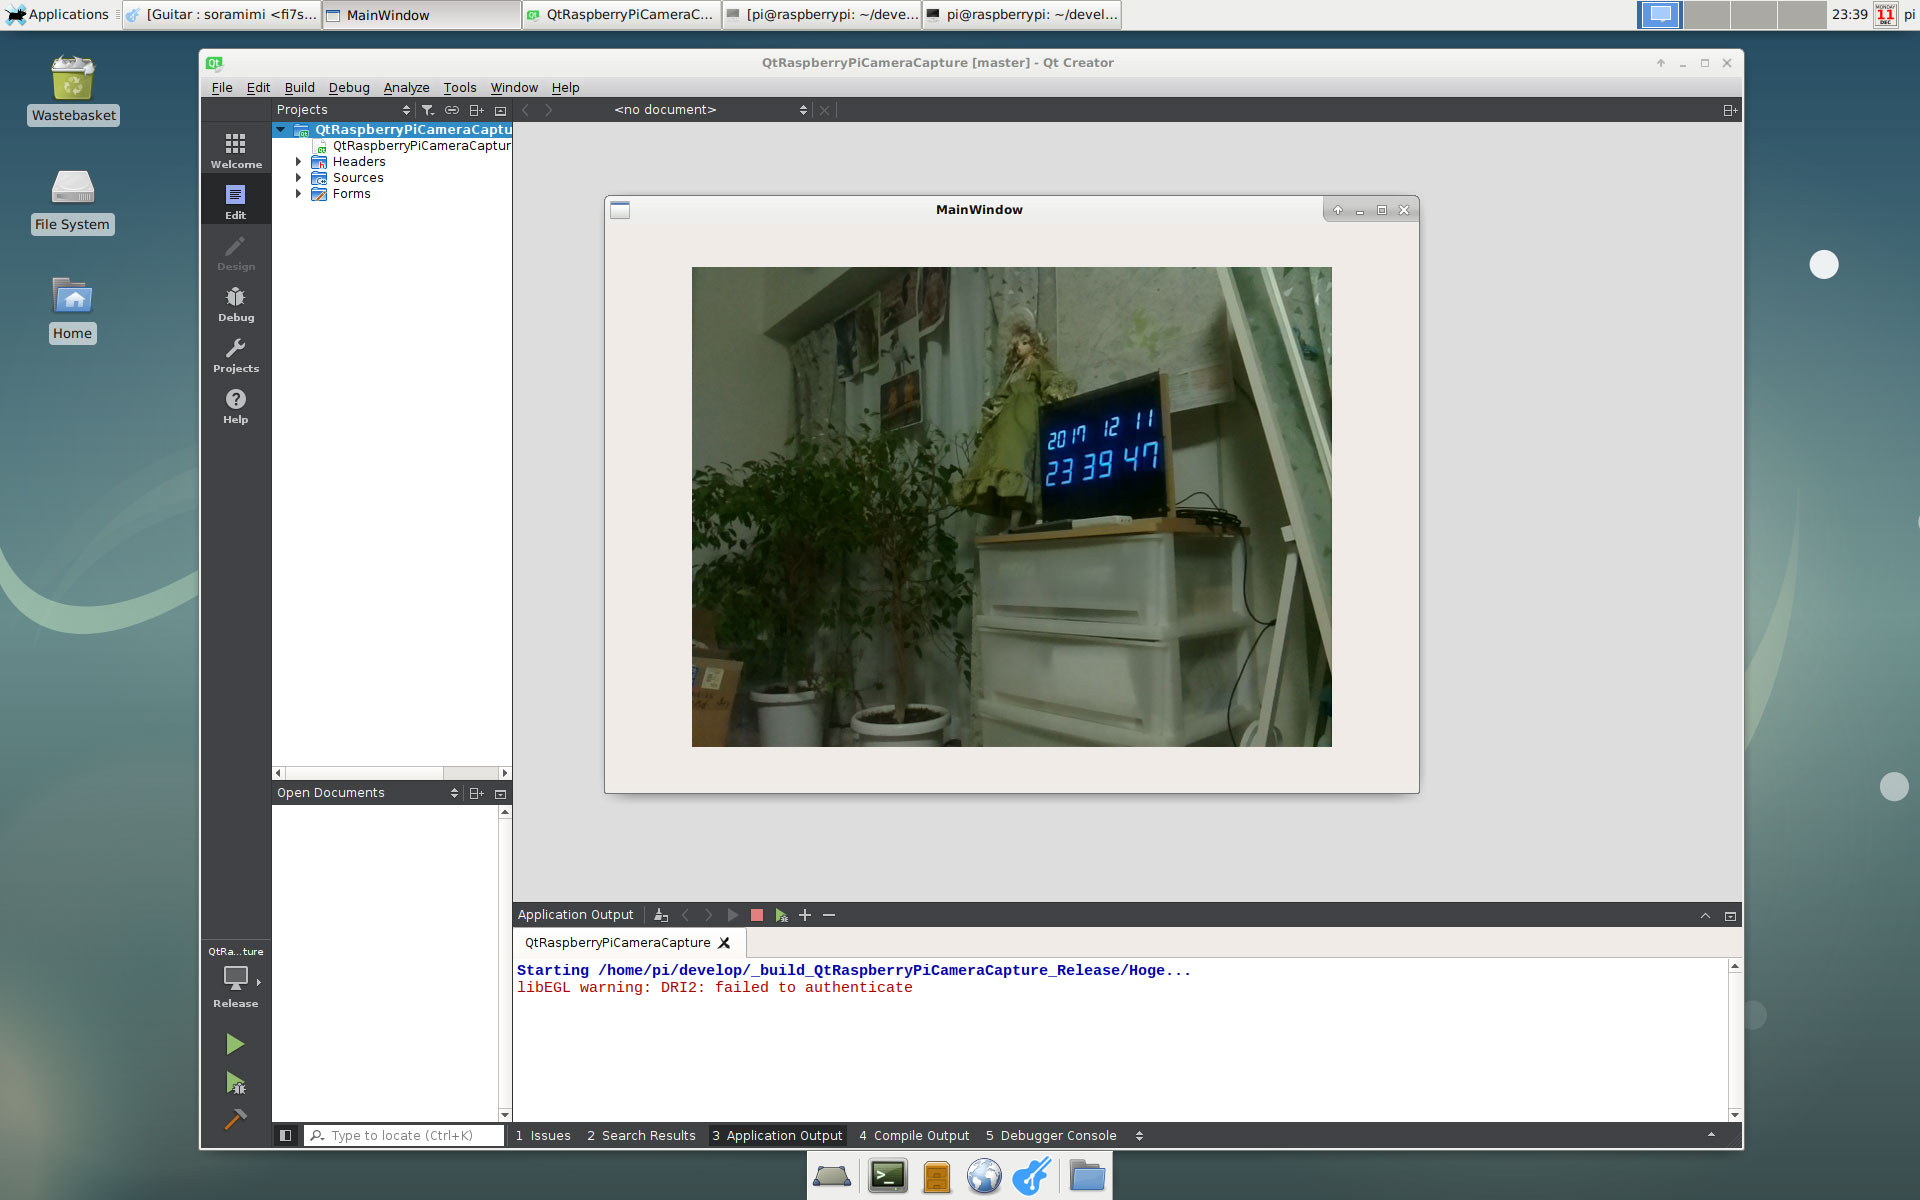Click the grayed Design mode icon

tap(236, 252)
